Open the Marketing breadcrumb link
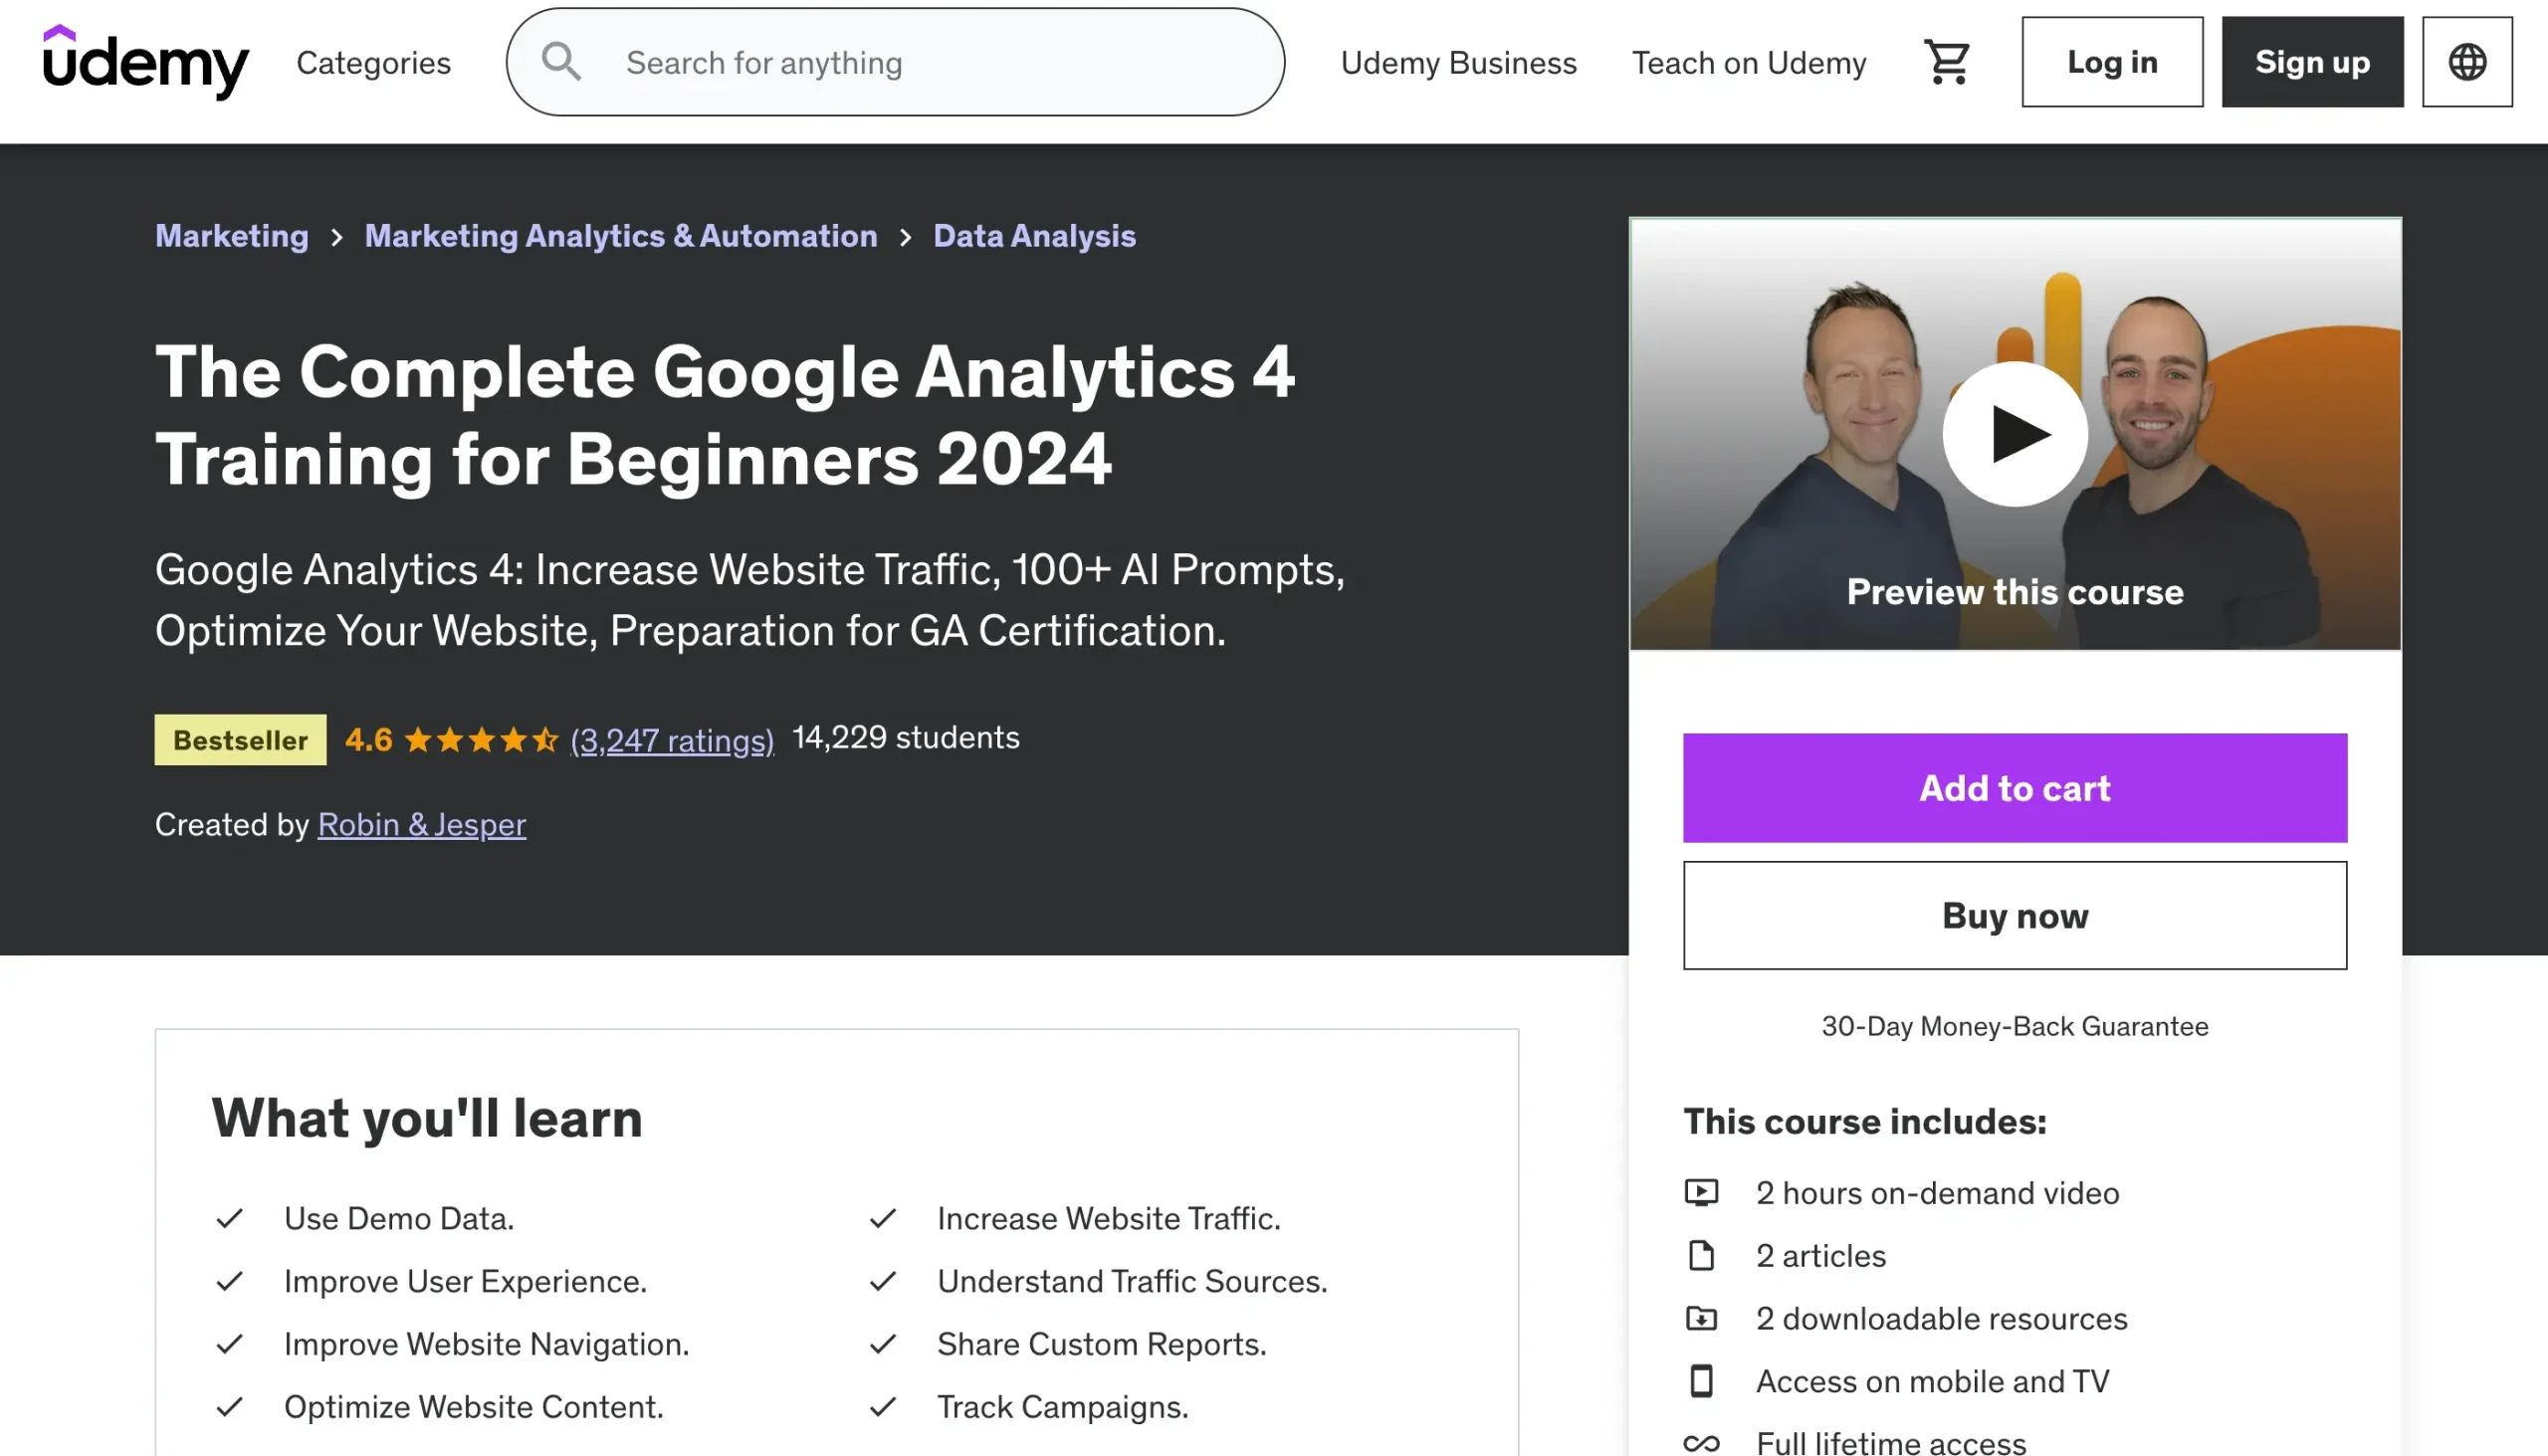 click(x=232, y=236)
